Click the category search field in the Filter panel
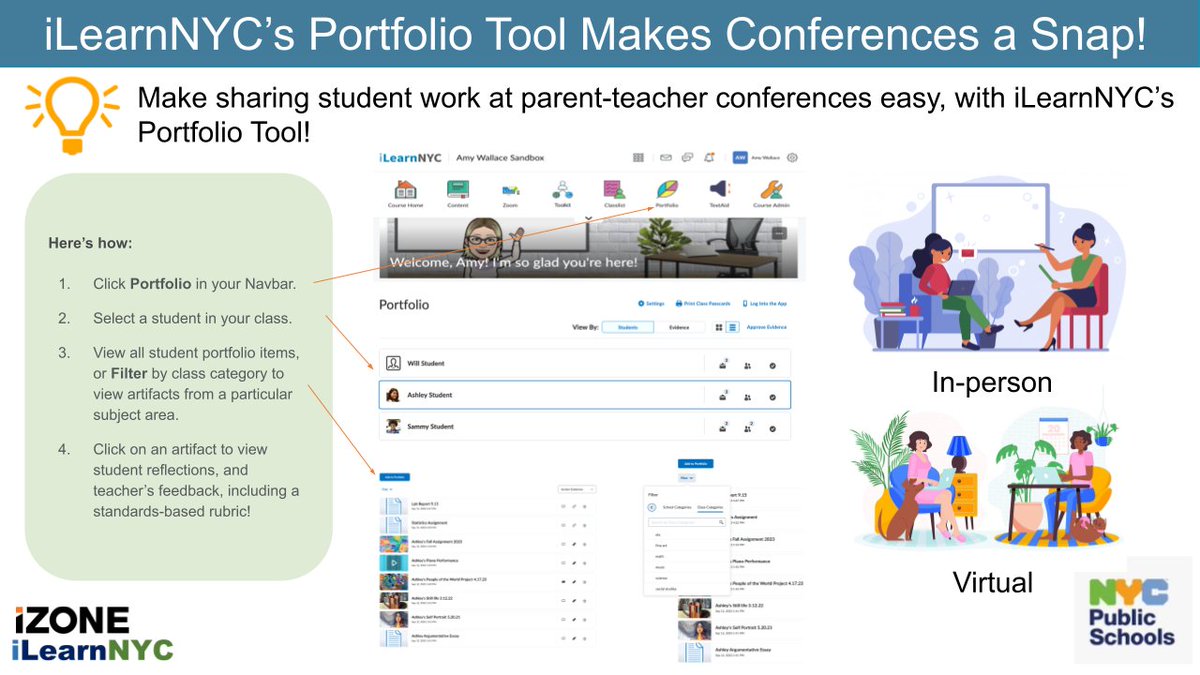 point(686,522)
